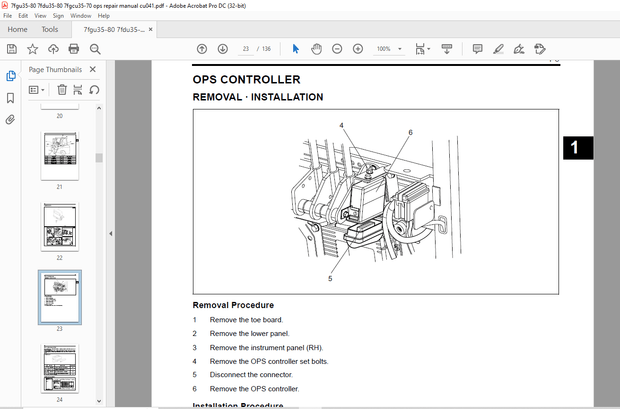Add a comment sticky note
The image size is (620, 409).
(x=478, y=49)
